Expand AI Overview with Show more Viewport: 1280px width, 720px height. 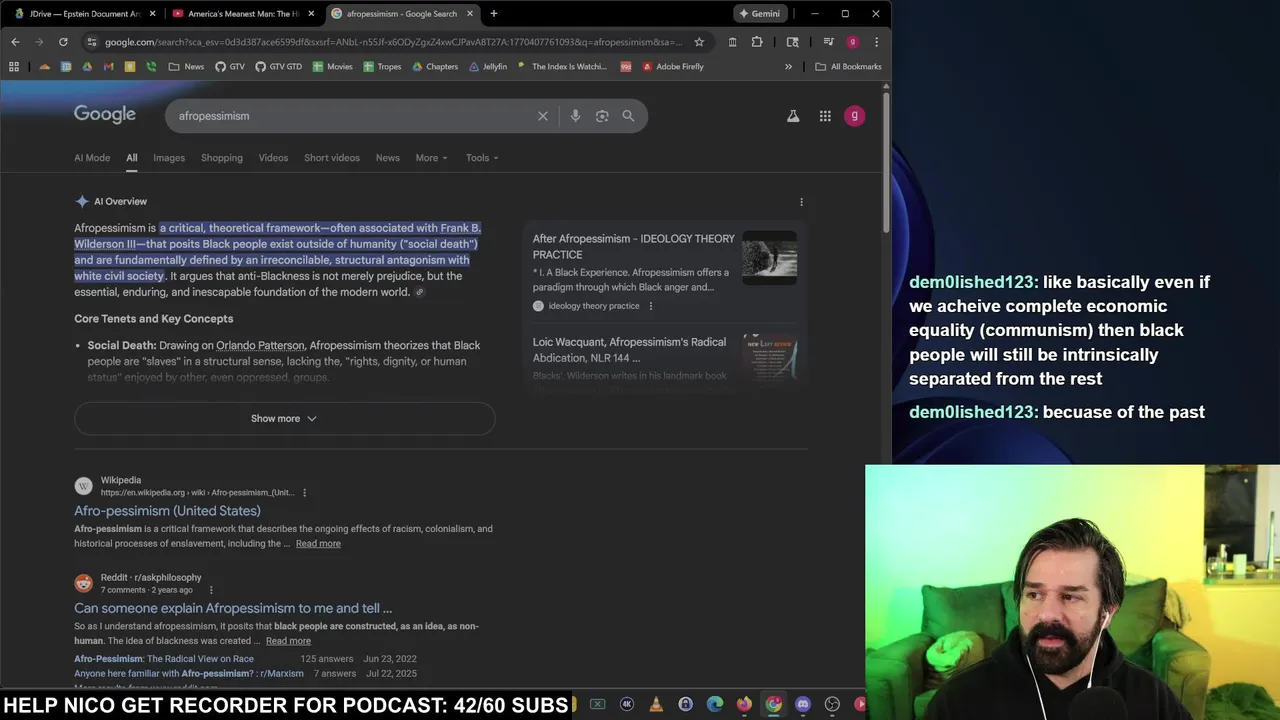click(x=284, y=418)
